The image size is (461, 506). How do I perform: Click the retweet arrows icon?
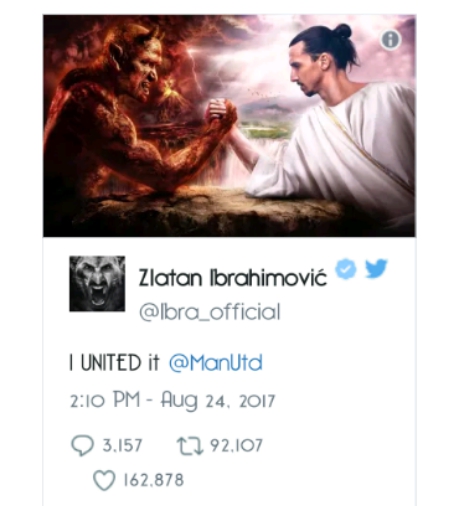click(190, 446)
